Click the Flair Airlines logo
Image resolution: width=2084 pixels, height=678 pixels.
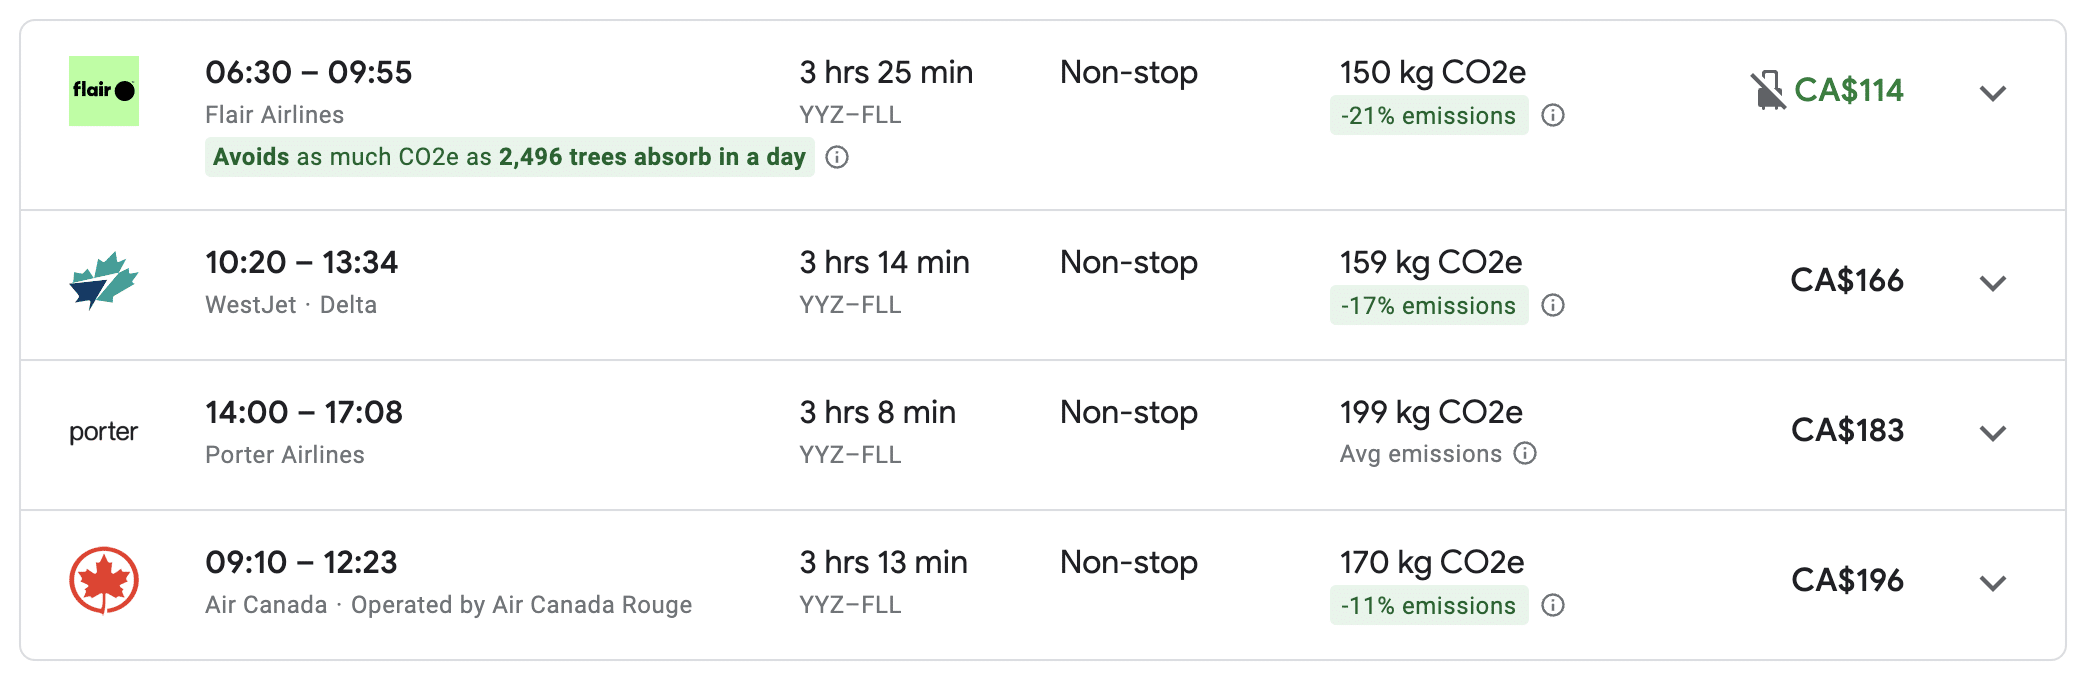pos(104,91)
